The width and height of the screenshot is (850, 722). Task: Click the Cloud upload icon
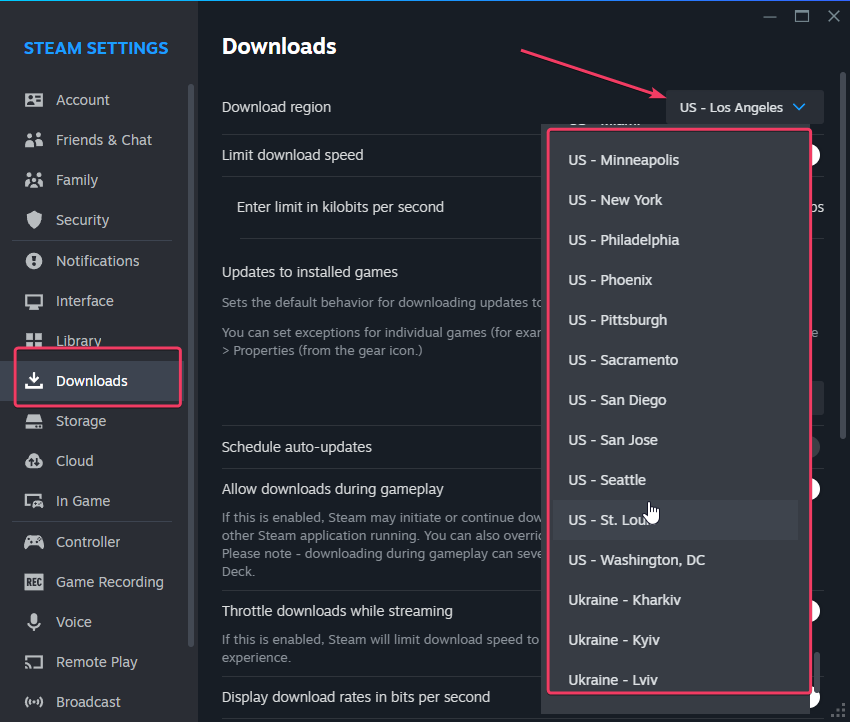(x=34, y=461)
